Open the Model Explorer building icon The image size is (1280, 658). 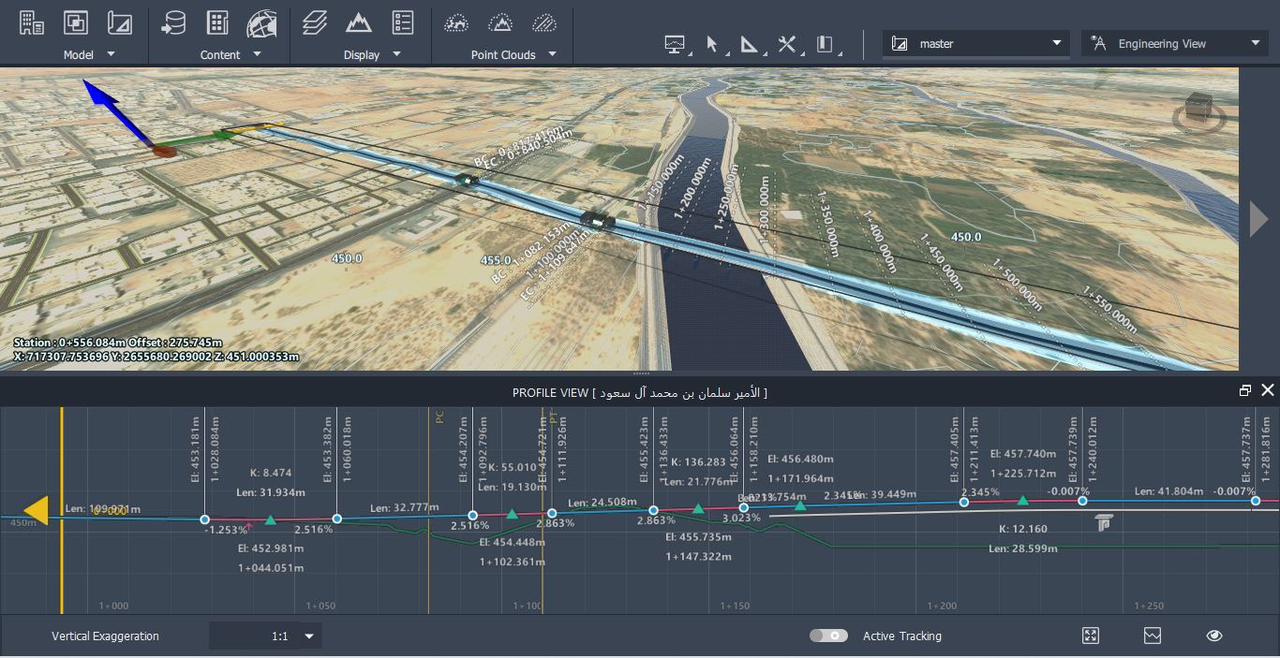[x=32, y=22]
